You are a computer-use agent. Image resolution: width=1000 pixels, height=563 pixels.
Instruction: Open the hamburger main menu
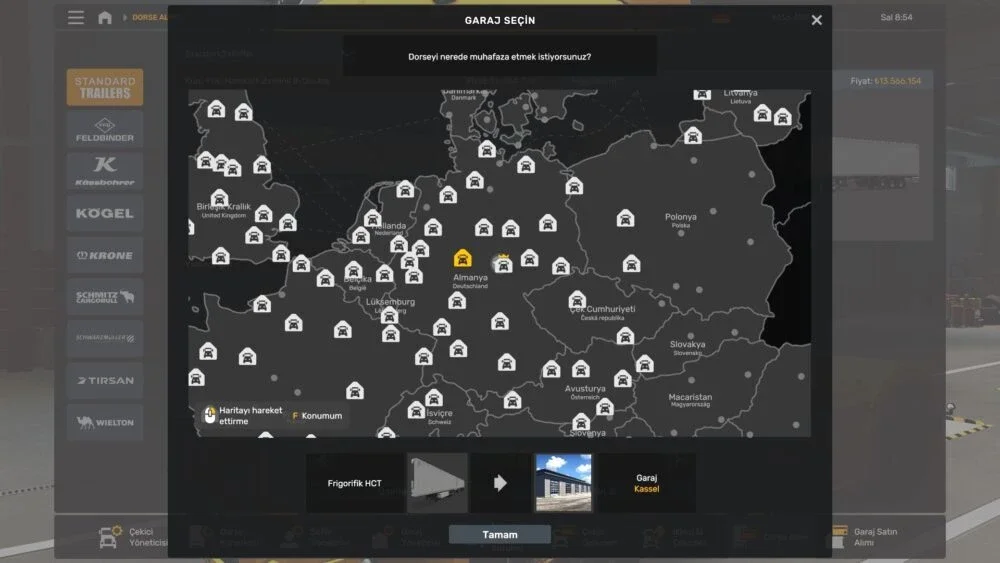[x=76, y=17]
